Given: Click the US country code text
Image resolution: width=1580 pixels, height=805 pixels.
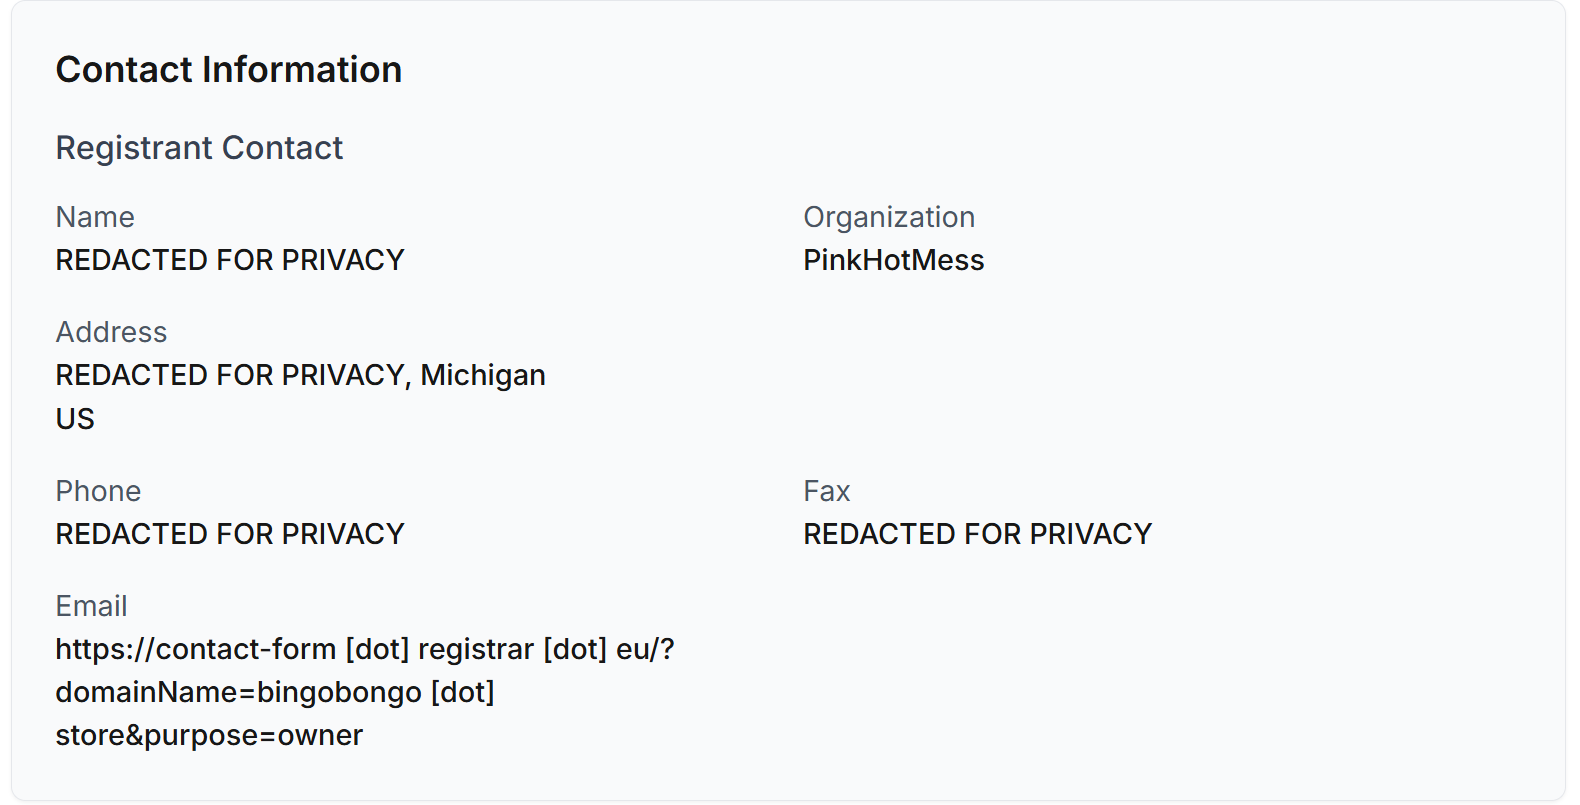Looking at the screenshot, I should [75, 419].
